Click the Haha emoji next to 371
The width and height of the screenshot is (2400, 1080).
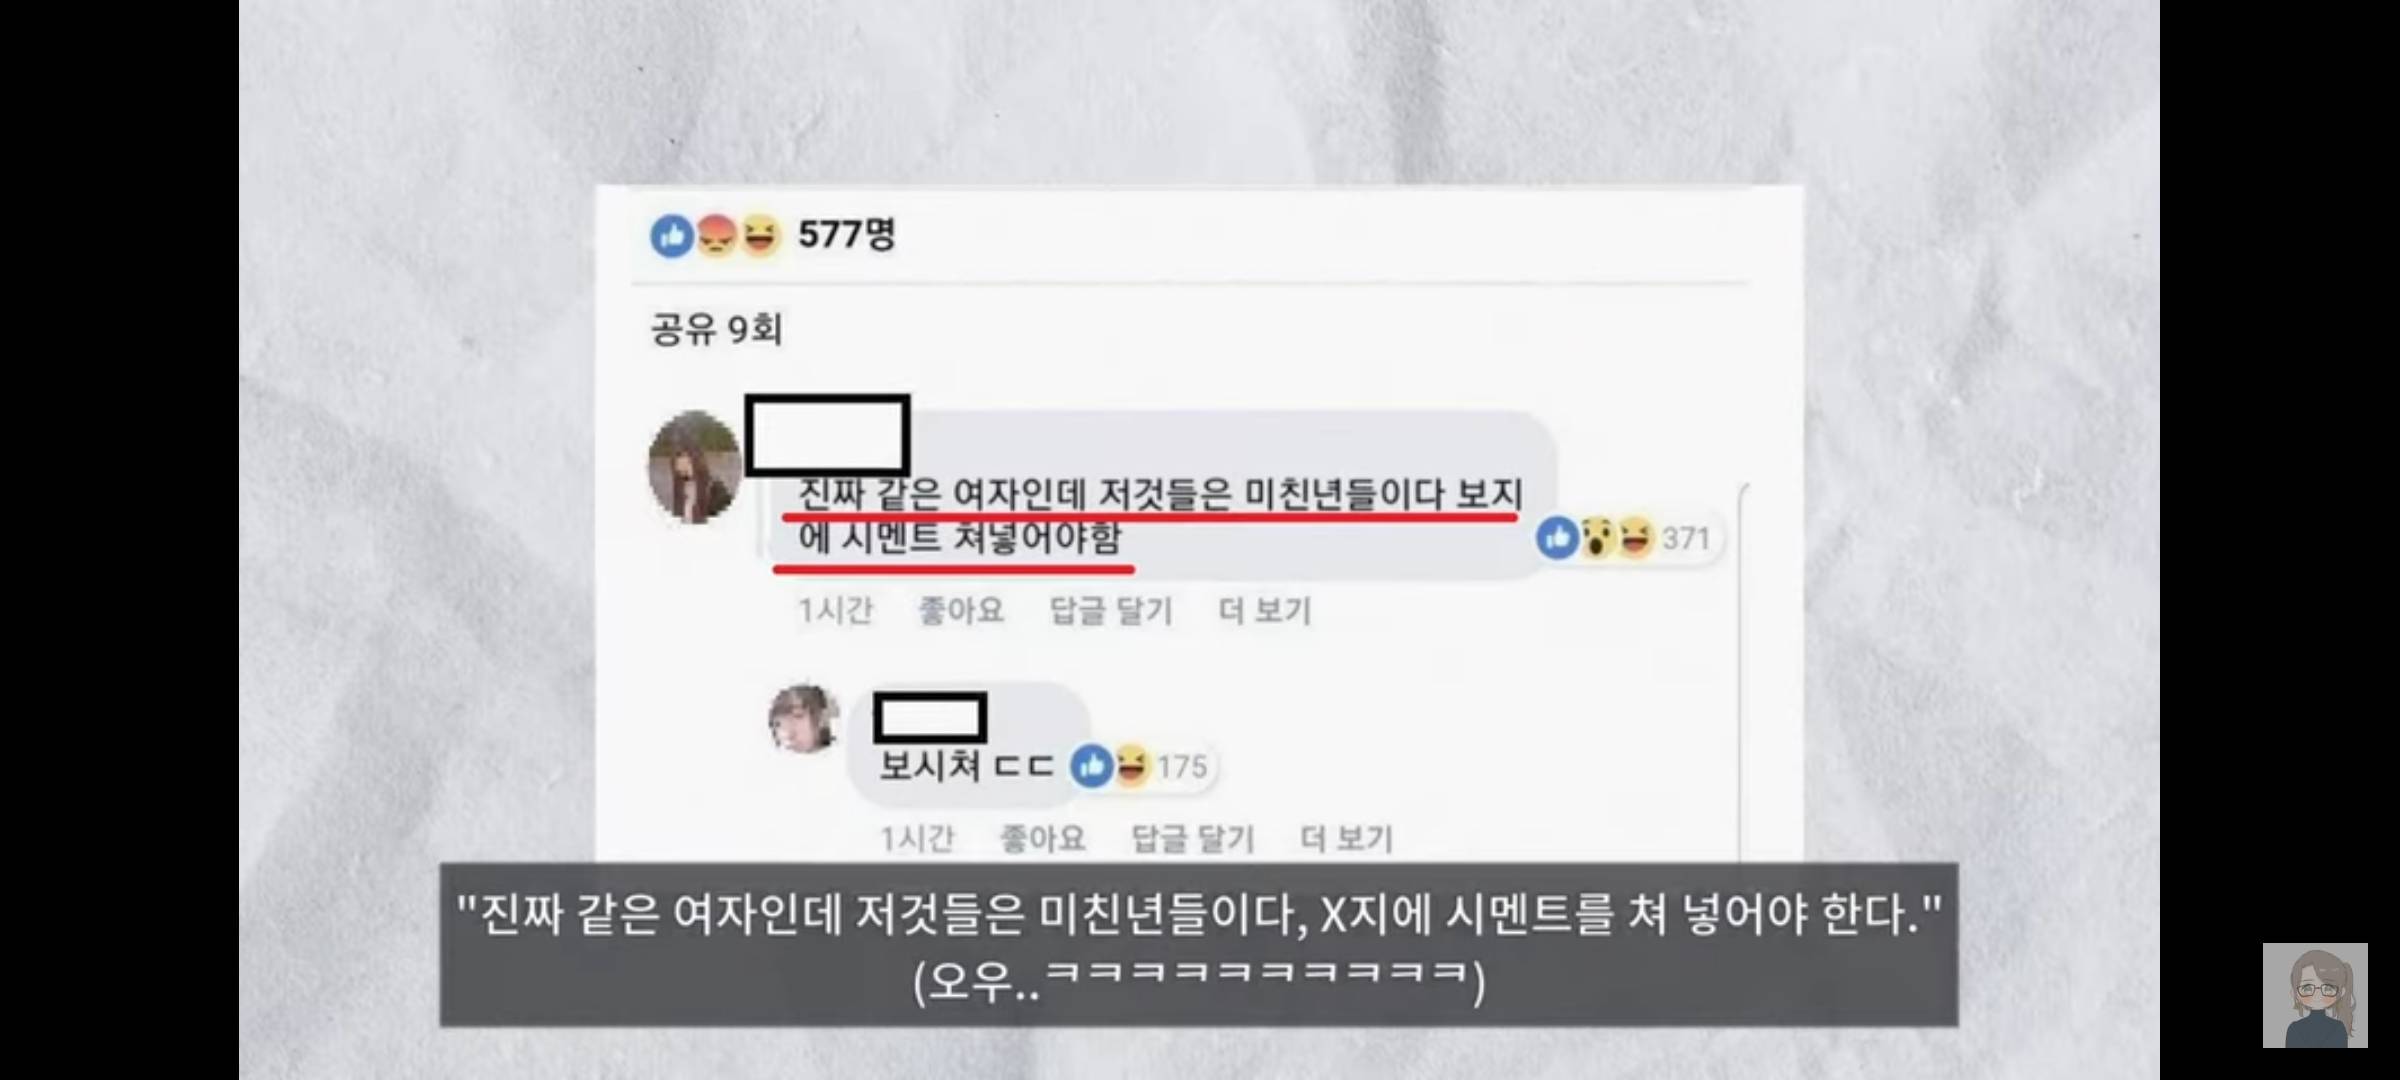1636,538
